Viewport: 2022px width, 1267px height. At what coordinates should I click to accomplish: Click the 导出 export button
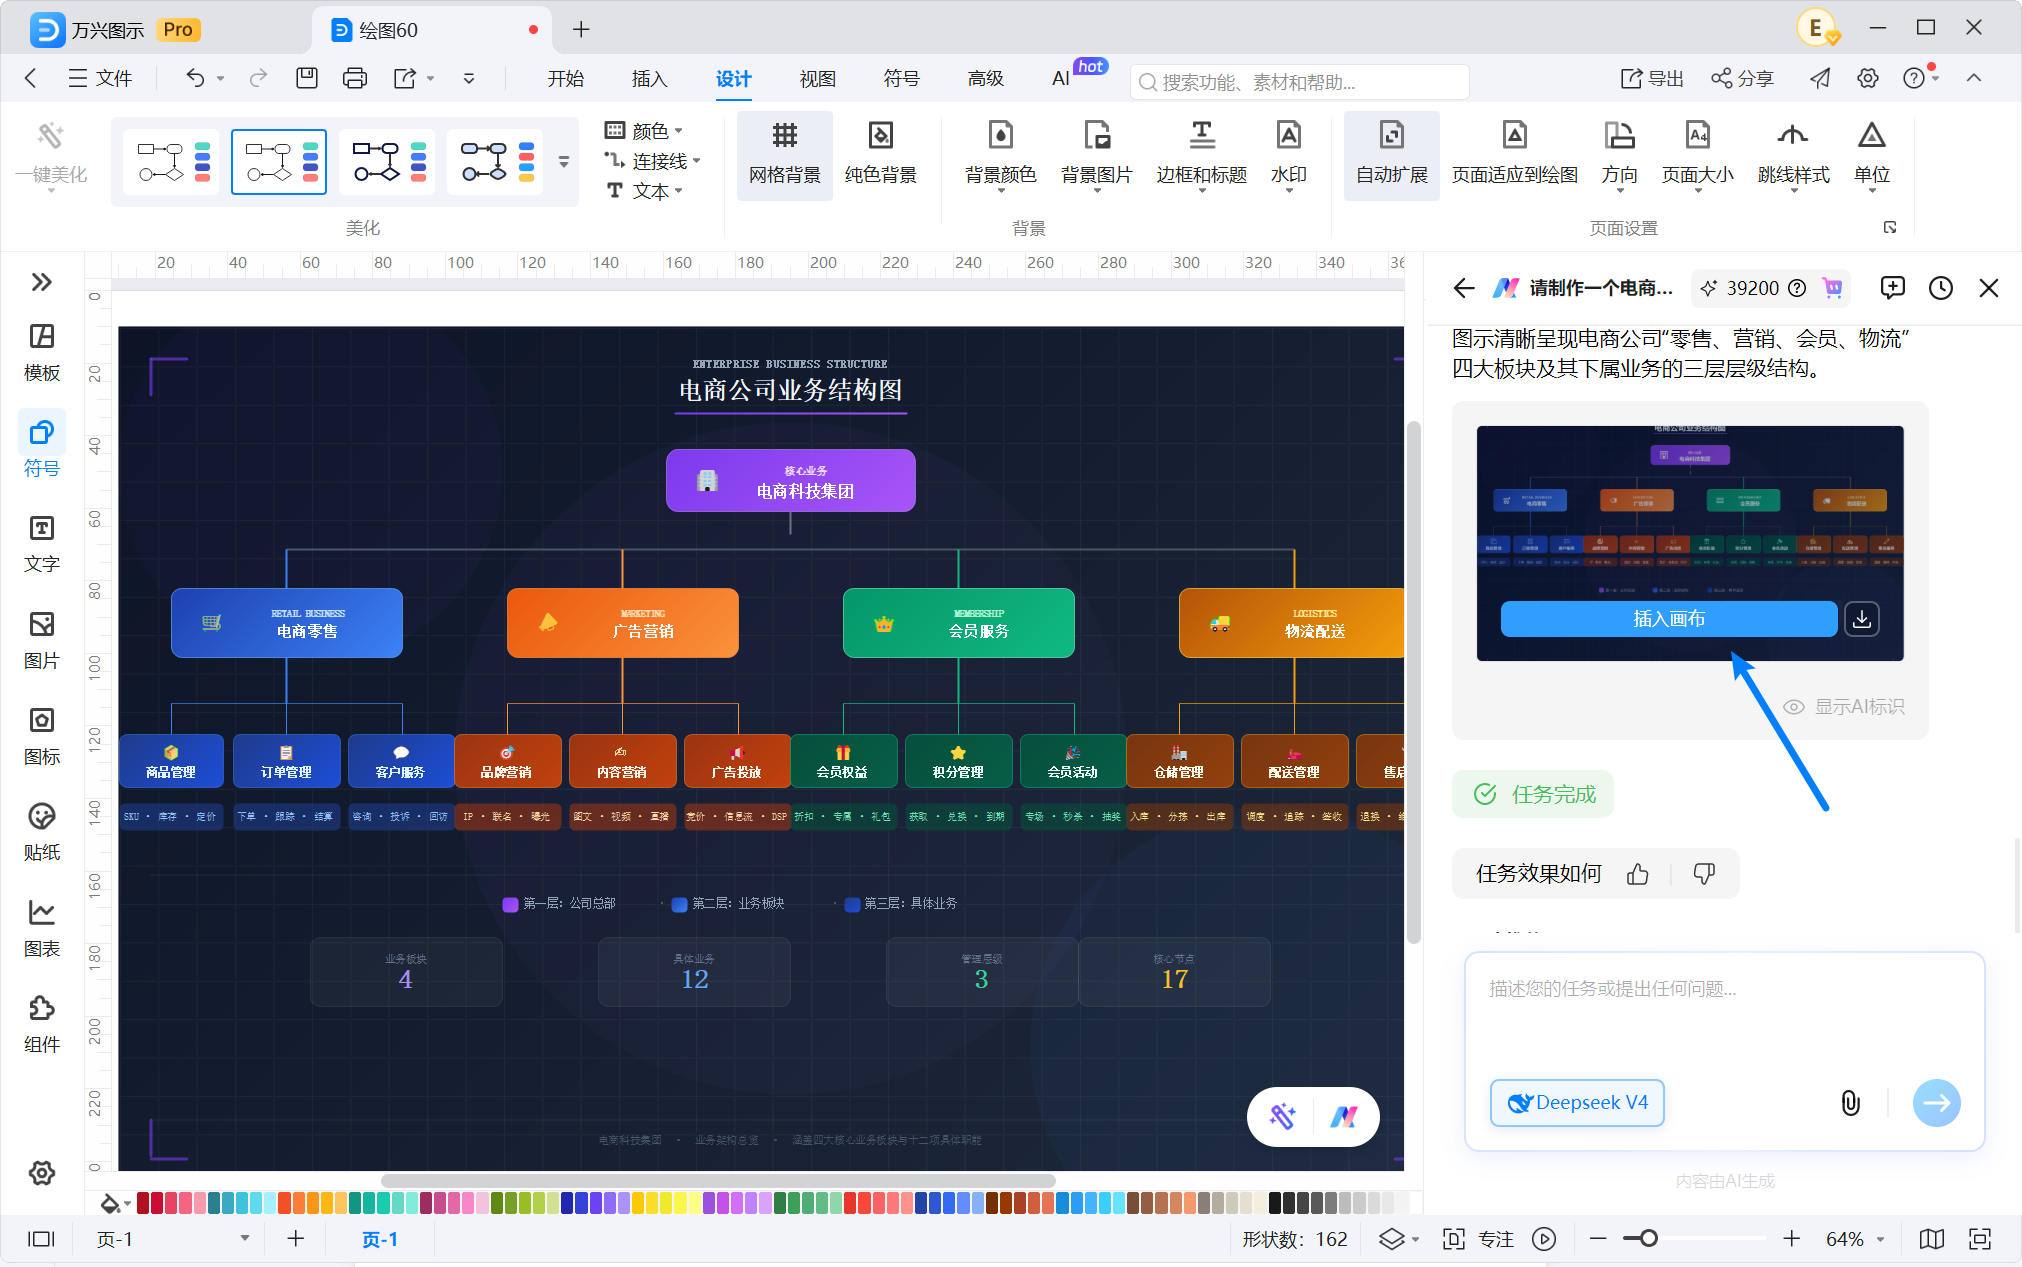1652,78
